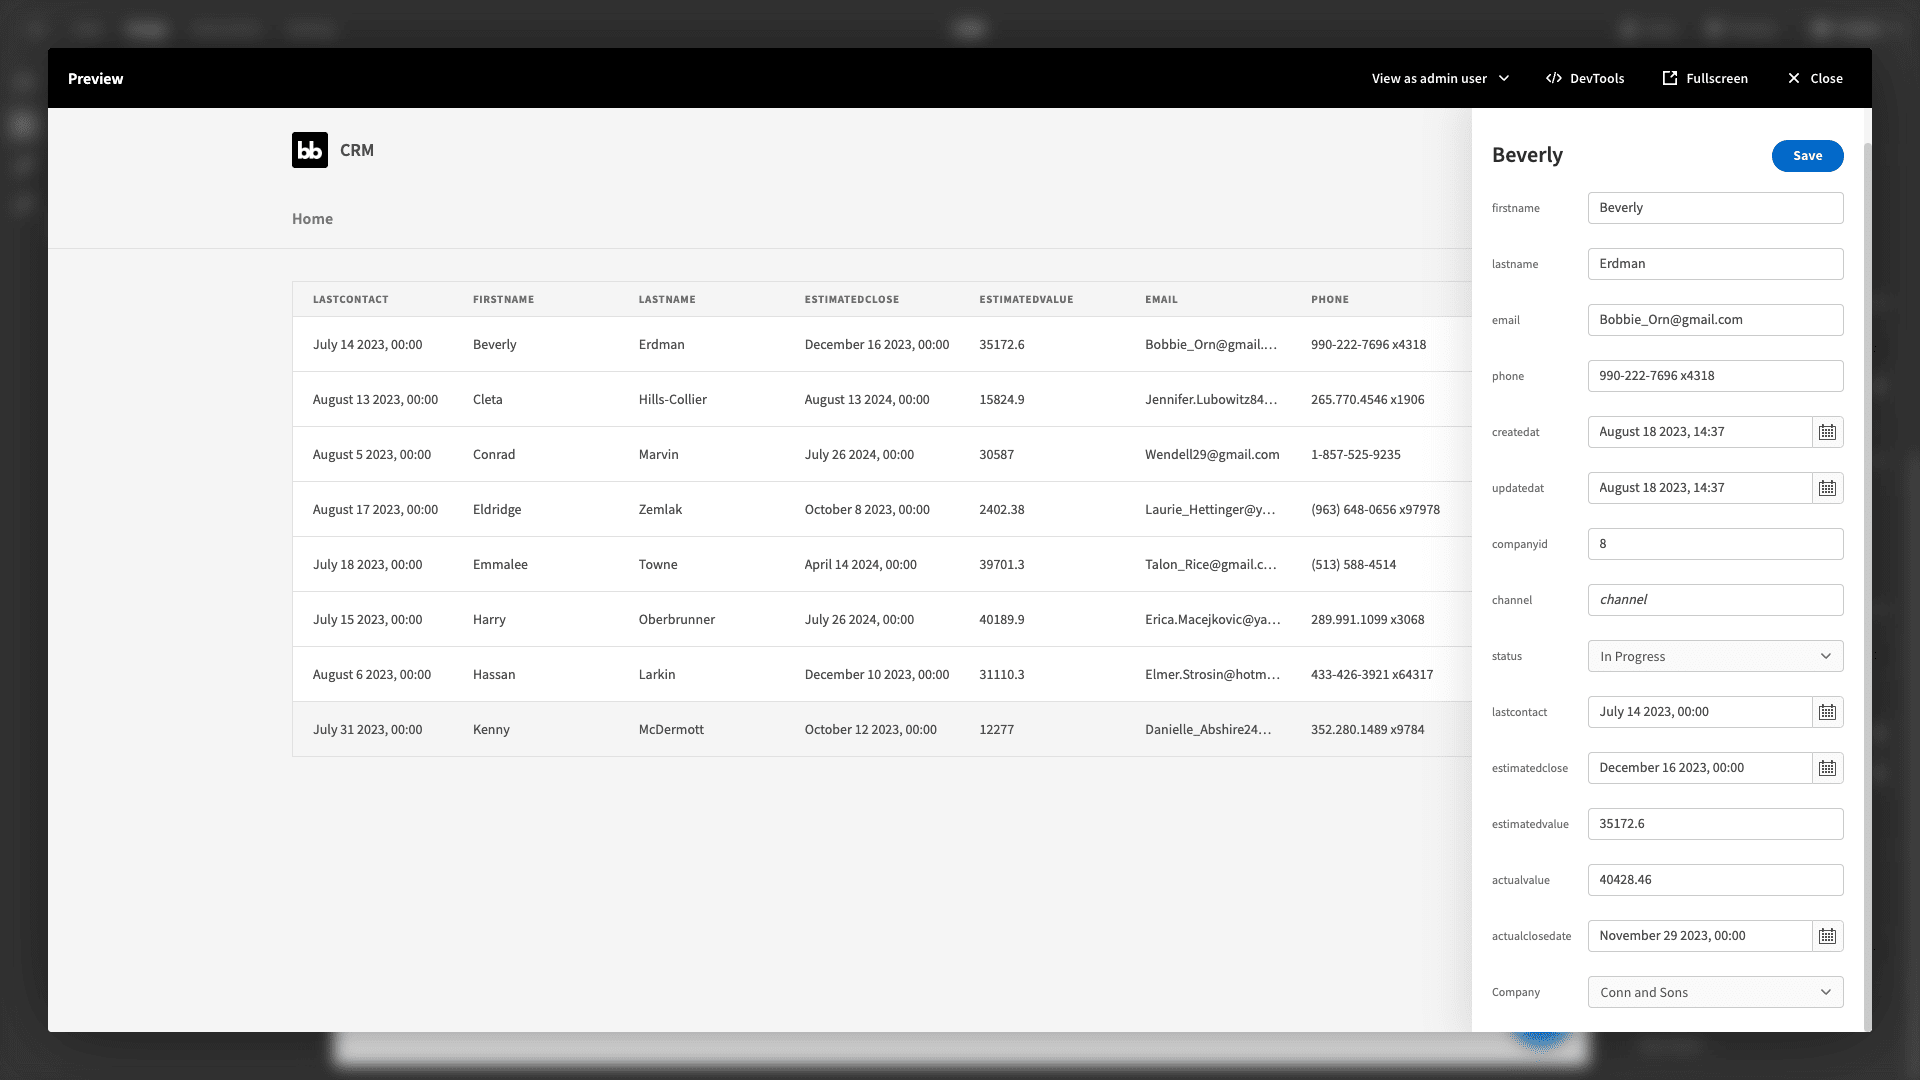This screenshot has height=1080, width=1920.
Task: Click Emmalee in the table
Action: point(500,564)
